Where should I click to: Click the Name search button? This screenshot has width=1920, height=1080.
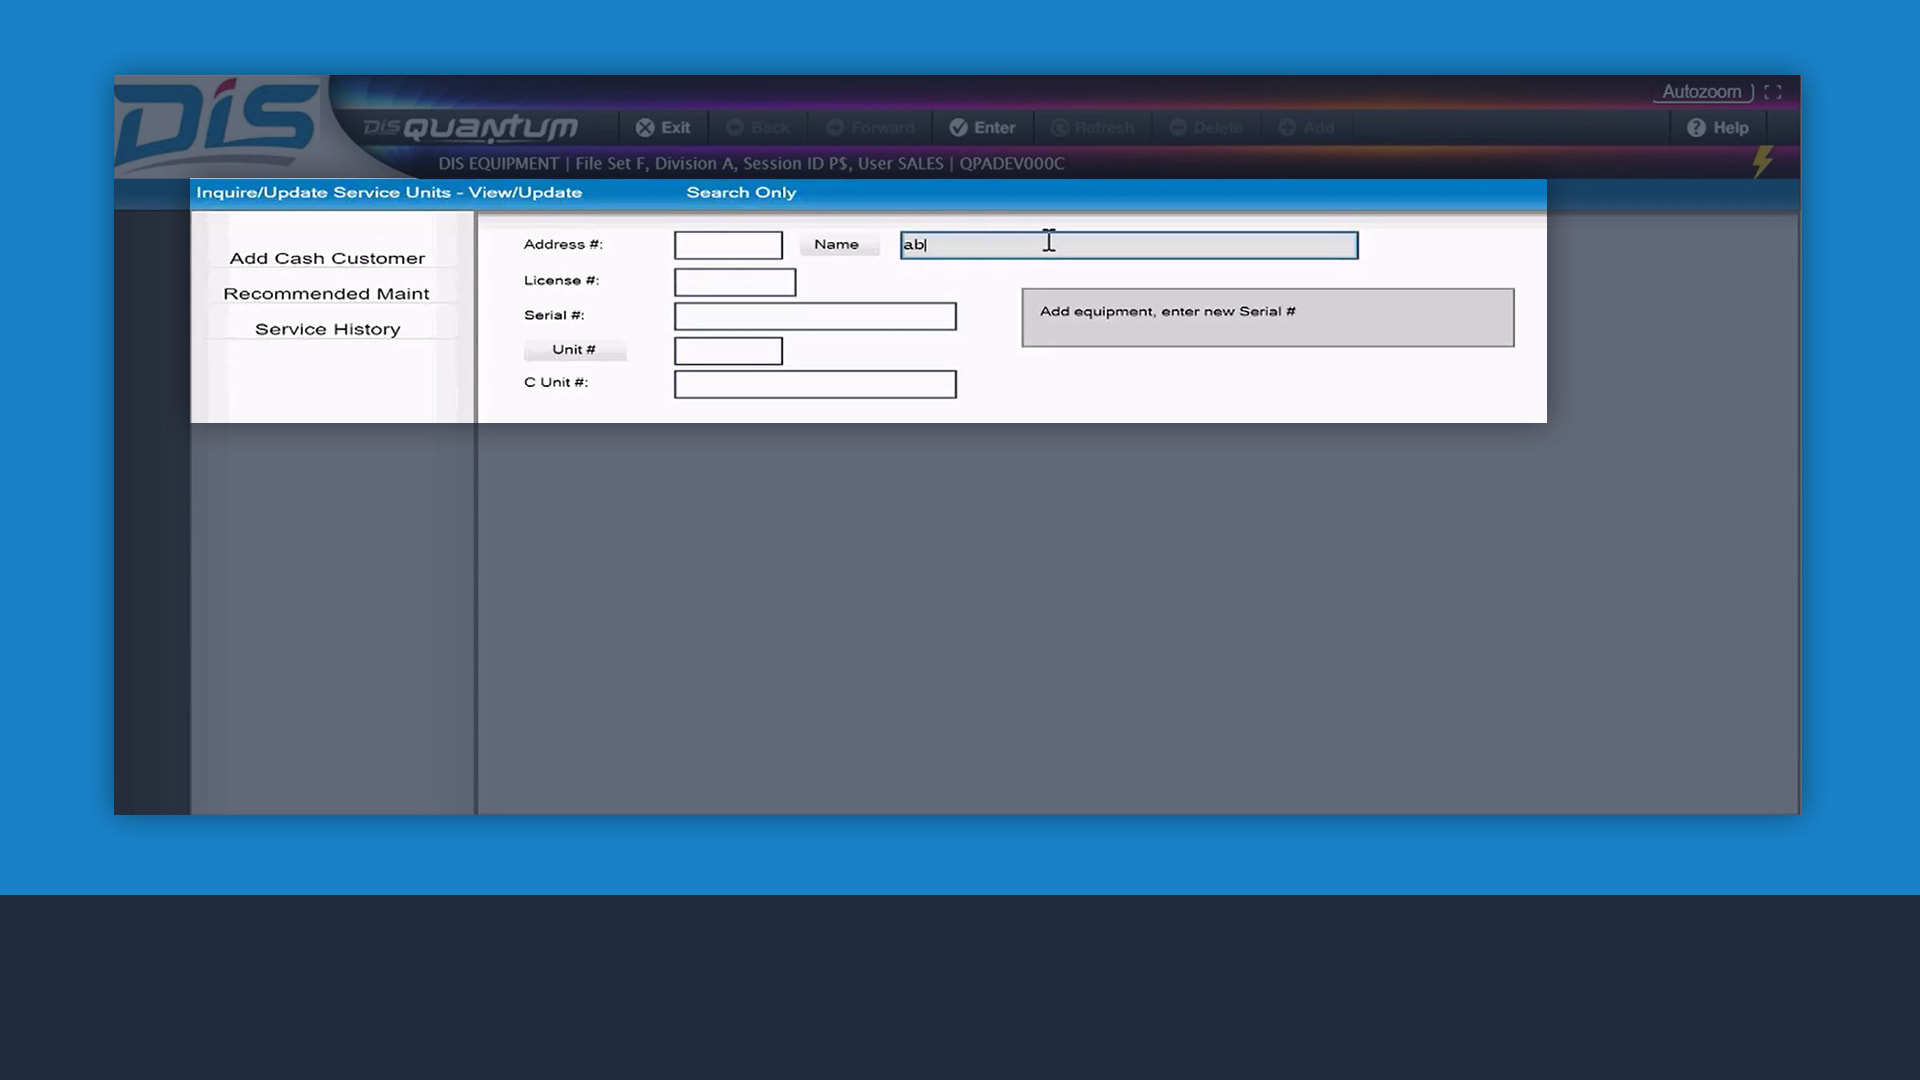[837, 244]
